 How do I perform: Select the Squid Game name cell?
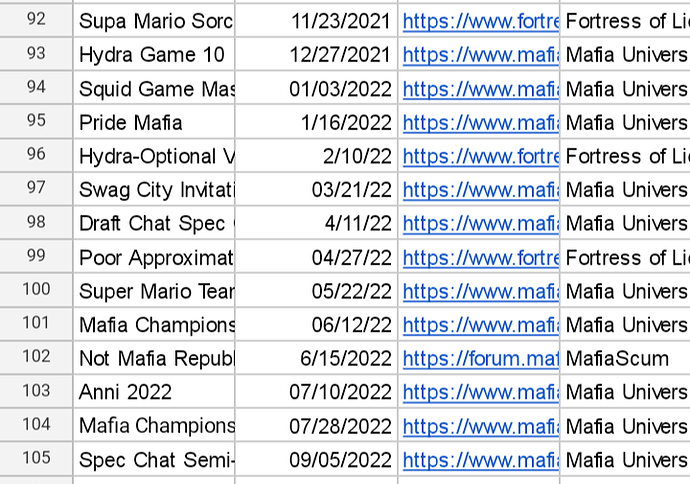[154, 89]
